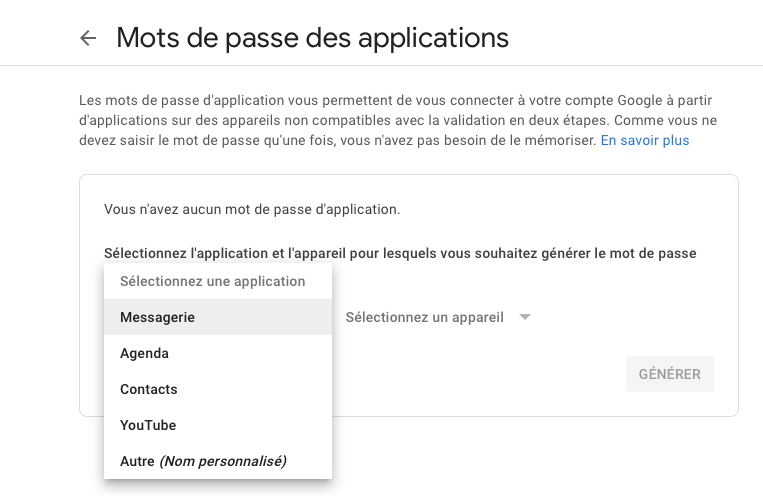
Task: Click the 'Sélectionnez une application' menu header
Action: click(212, 281)
